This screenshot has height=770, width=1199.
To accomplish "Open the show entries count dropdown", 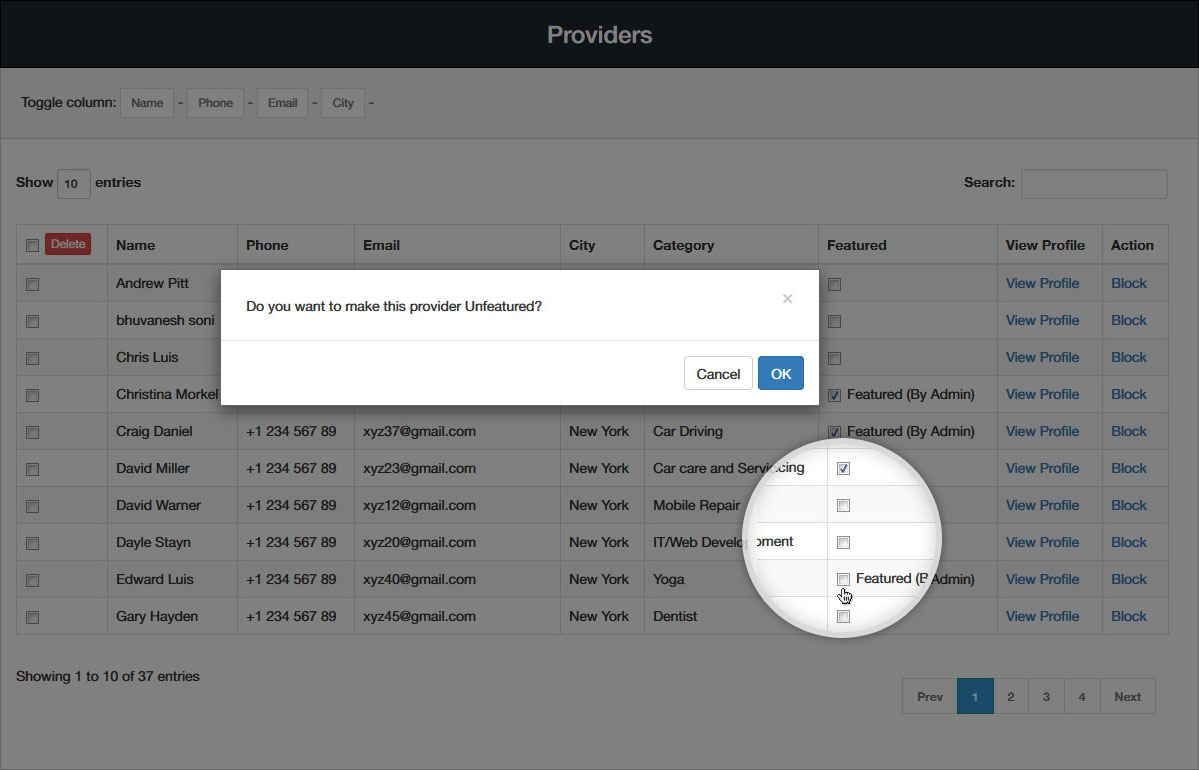I will tap(74, 184).
